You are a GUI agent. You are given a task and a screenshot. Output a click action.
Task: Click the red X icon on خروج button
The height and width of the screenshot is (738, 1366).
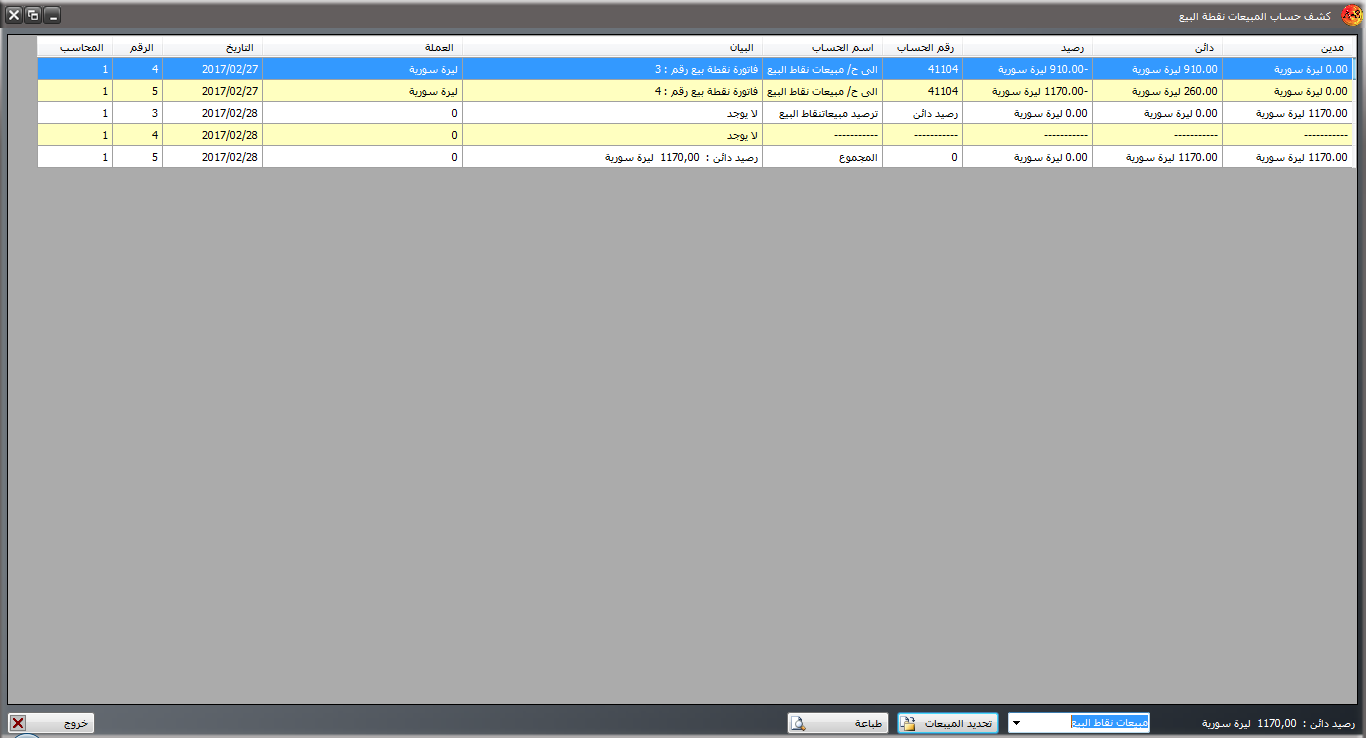pyautogui.click(x=18, y=723)
